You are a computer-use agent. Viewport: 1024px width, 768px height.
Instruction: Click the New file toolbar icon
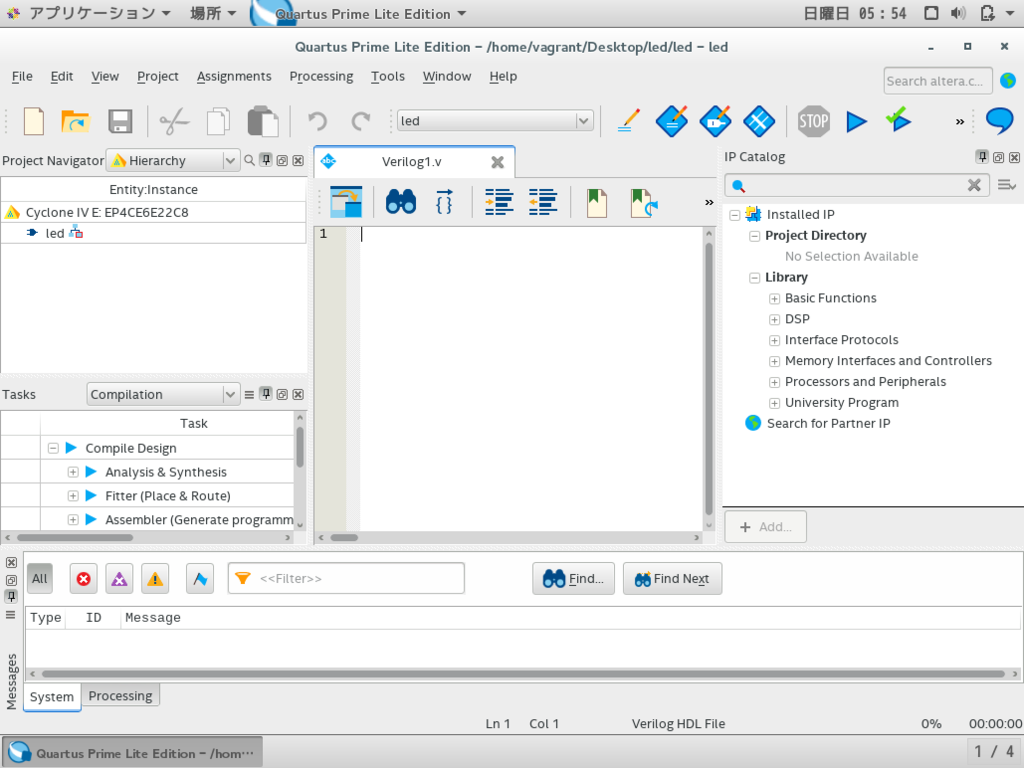(x=33, y=121)
